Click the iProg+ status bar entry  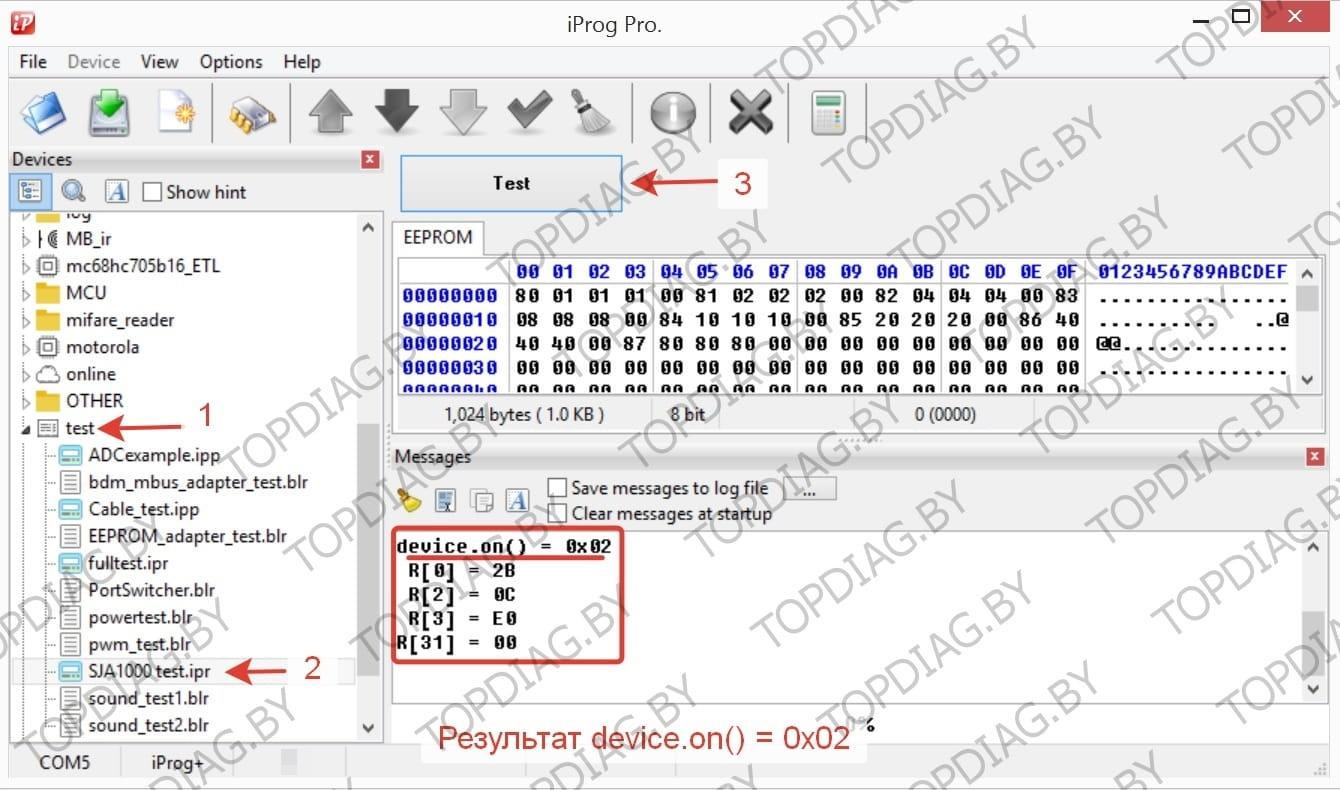177,763
